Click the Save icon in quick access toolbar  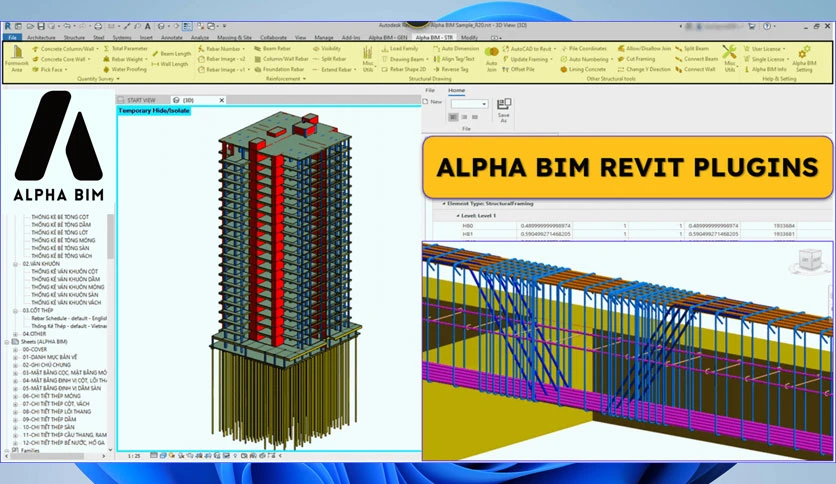40,26
